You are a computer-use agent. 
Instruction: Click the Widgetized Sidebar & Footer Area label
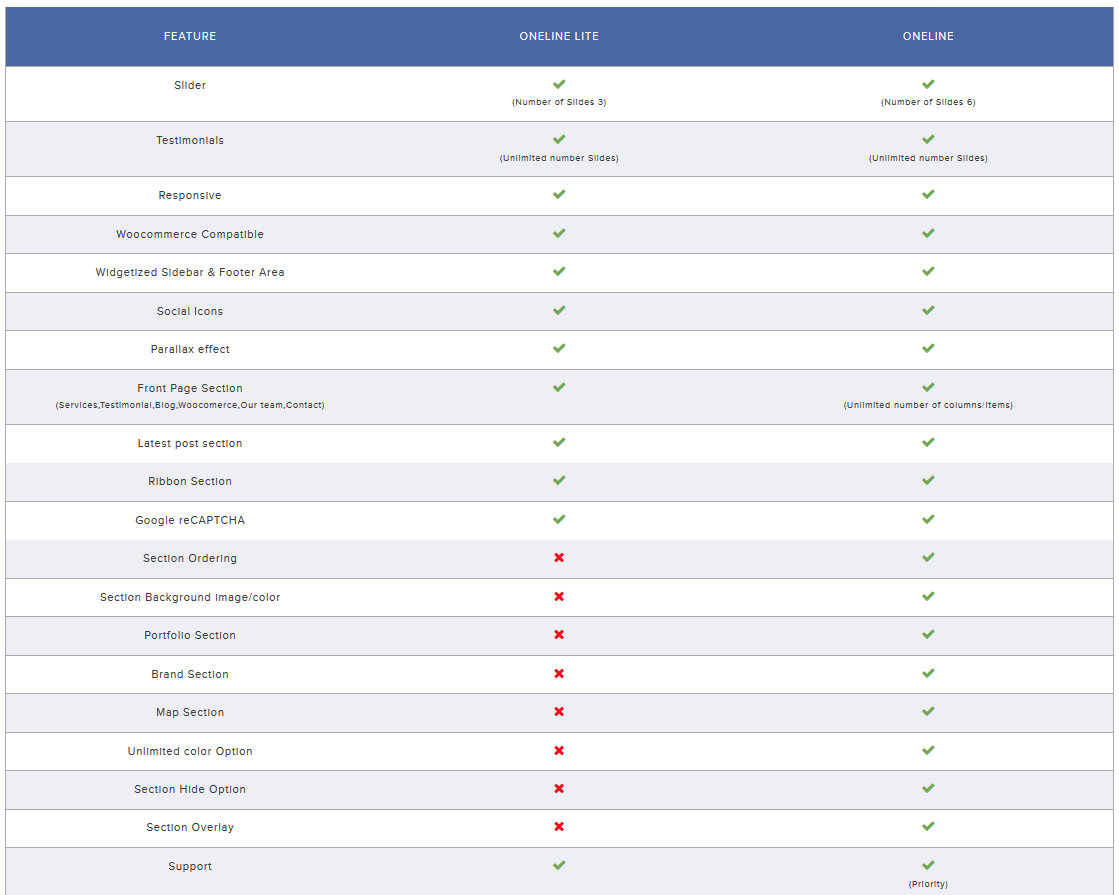click(x=190, y=272)
